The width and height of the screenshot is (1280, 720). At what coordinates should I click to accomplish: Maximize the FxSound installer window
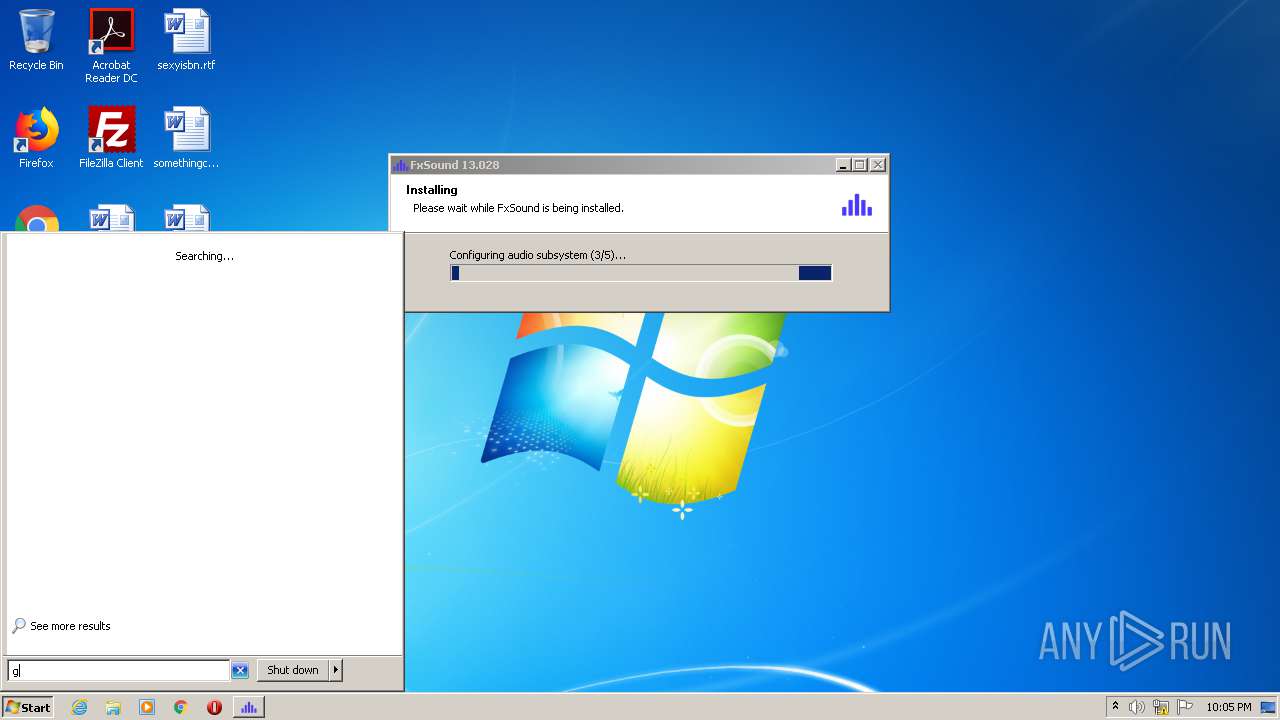point(860,165)
